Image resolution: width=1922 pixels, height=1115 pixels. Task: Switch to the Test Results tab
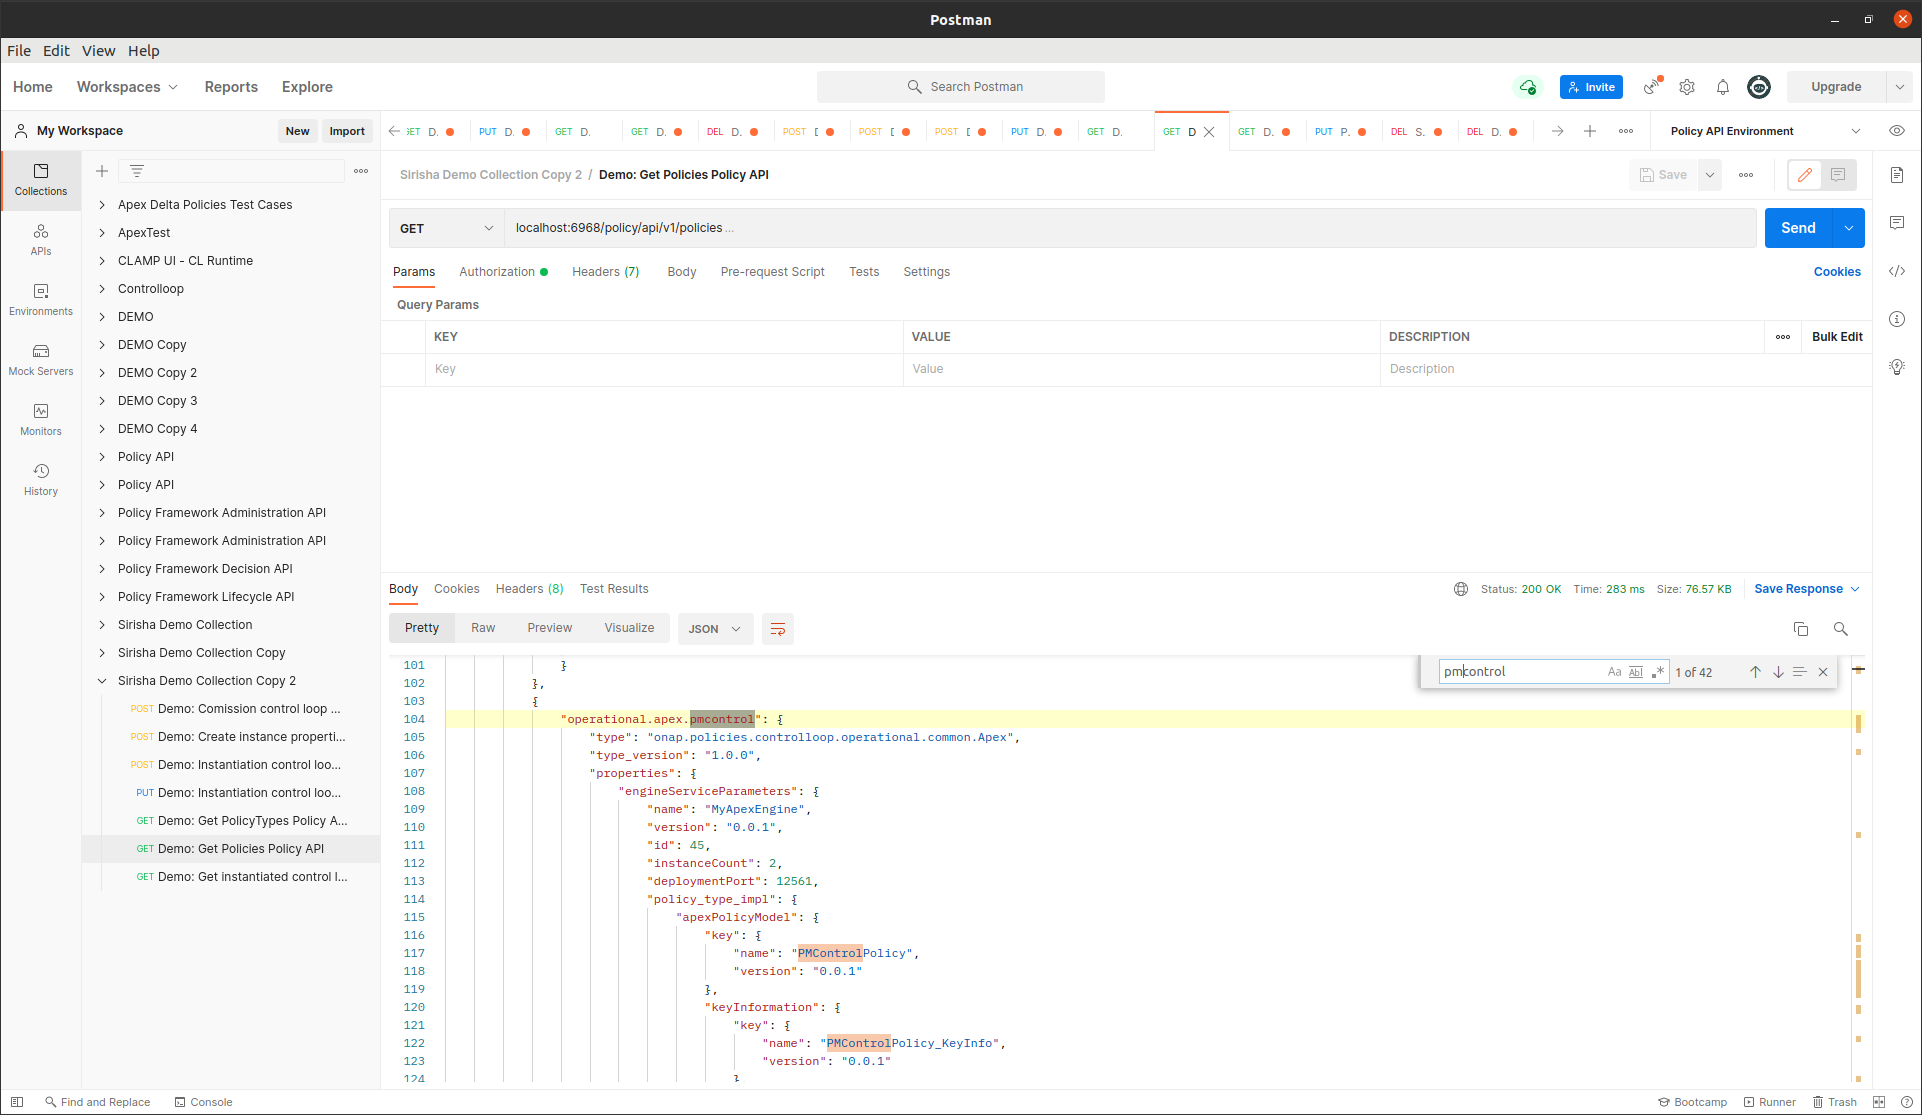[614, 589]
